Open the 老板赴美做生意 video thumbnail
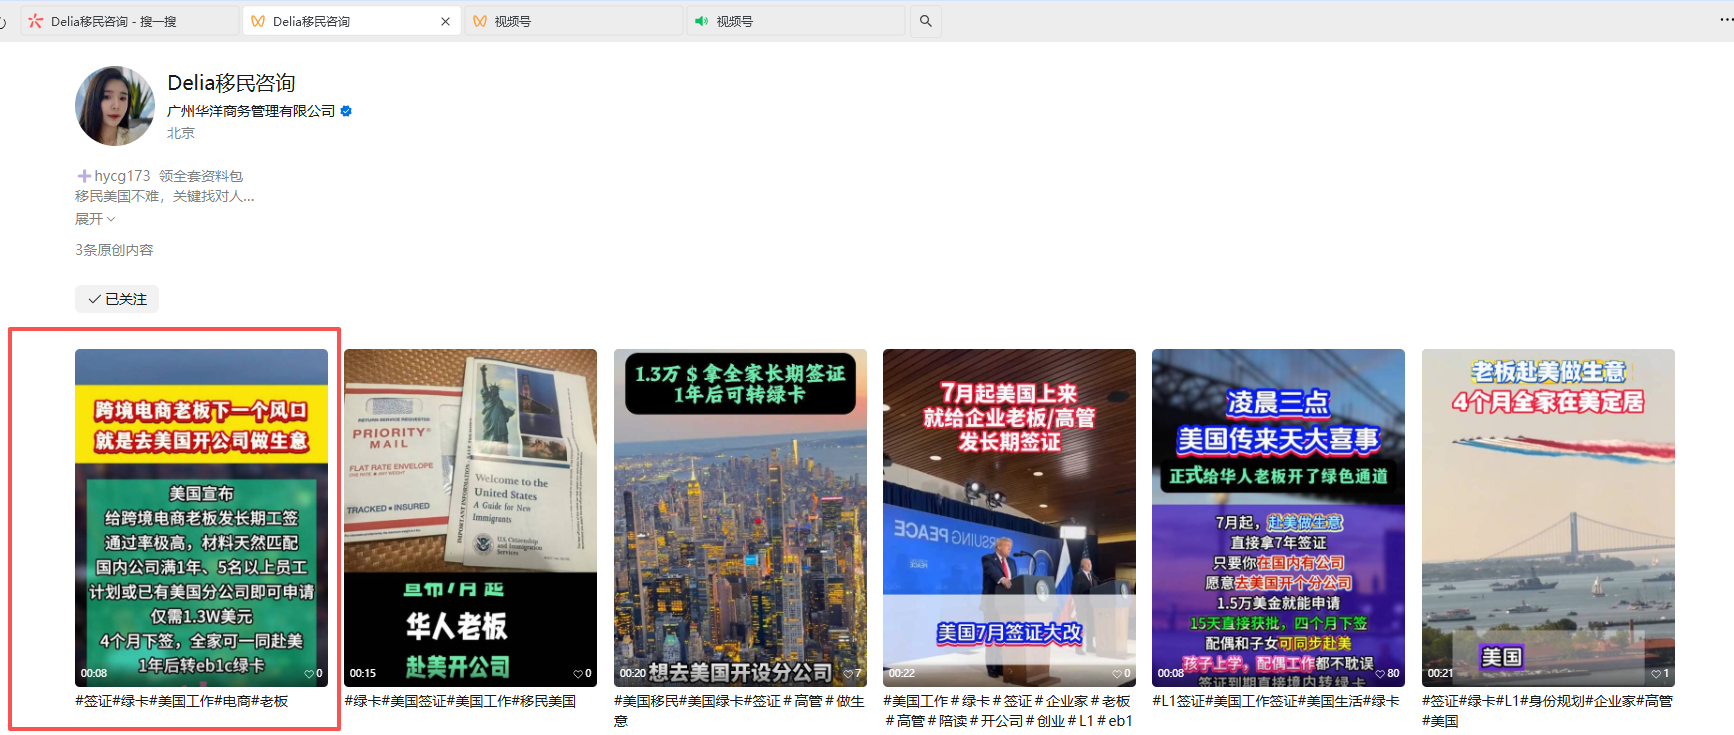Image resolution: width=1734 pixels, height=735 pixels. click(1548, 517)
